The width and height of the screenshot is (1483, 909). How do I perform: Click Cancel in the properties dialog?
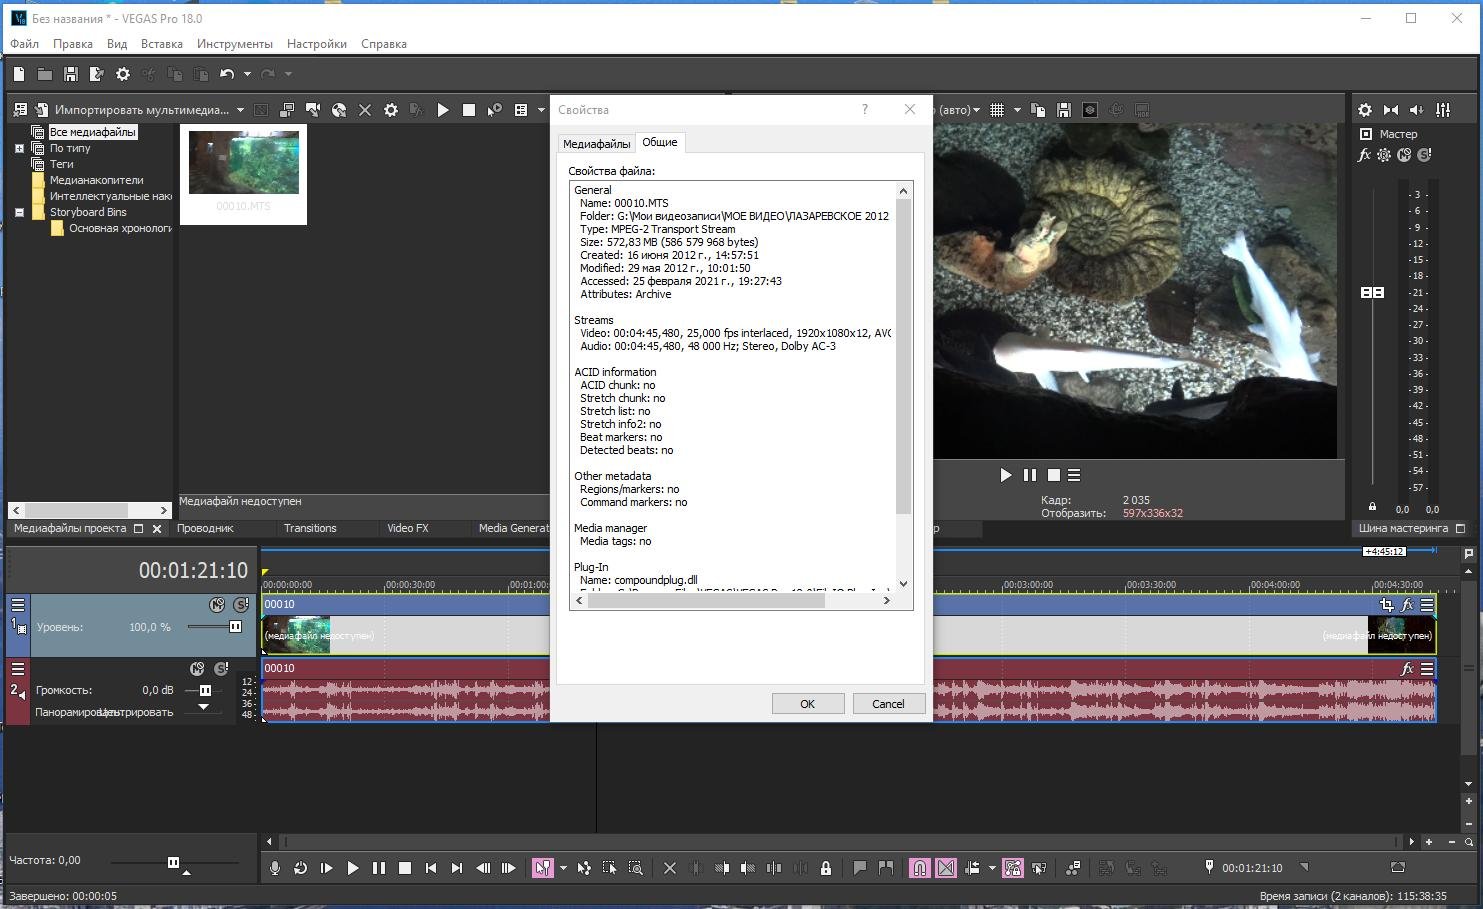click(888, 704)
